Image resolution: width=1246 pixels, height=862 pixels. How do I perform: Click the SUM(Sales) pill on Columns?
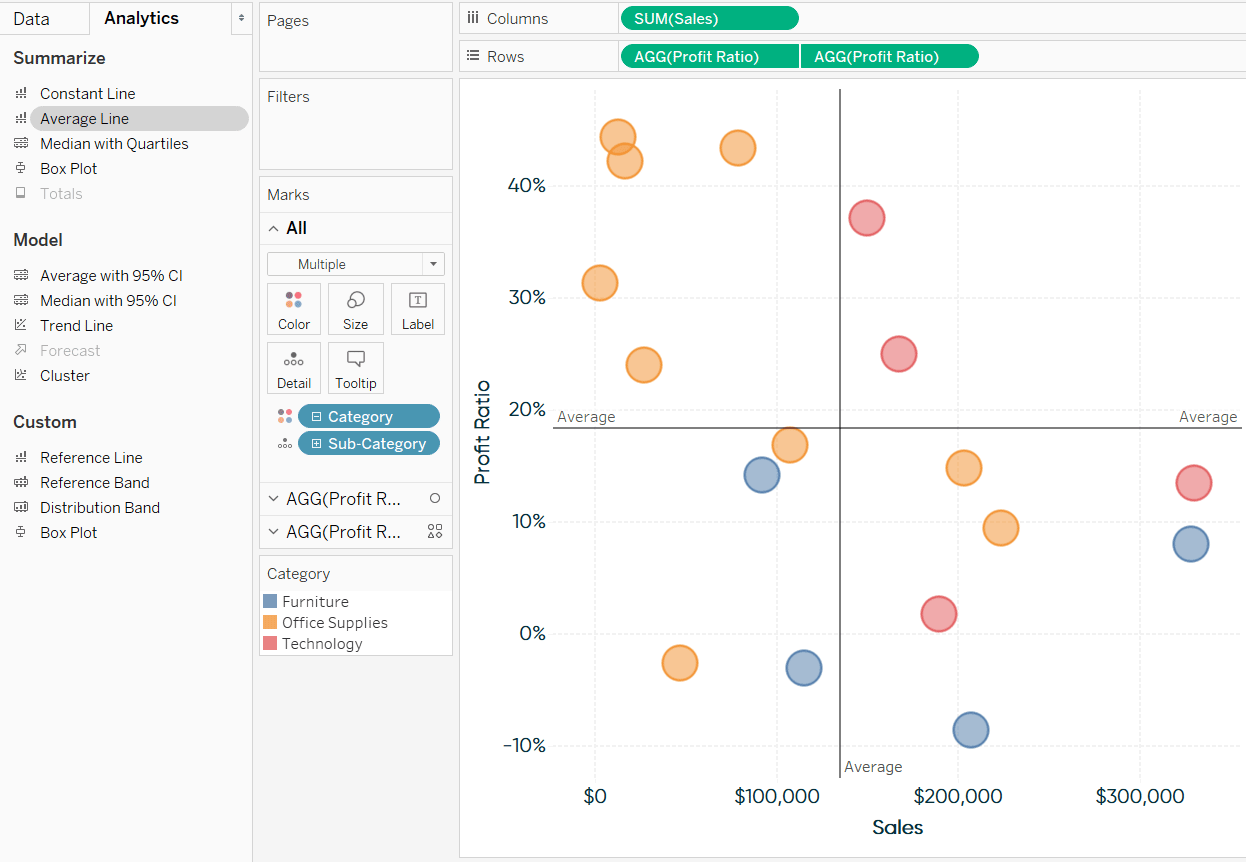(709, 17)
